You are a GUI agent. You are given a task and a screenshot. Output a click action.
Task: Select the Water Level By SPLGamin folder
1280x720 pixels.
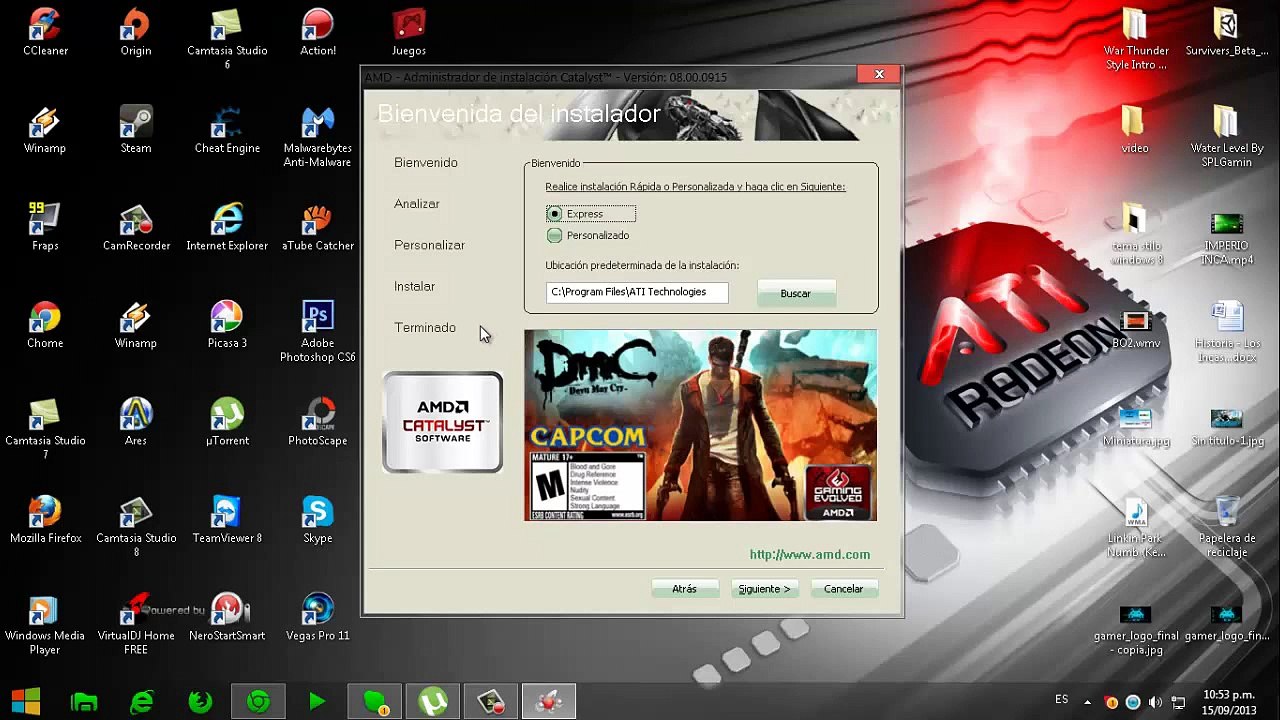(1227, 137)
